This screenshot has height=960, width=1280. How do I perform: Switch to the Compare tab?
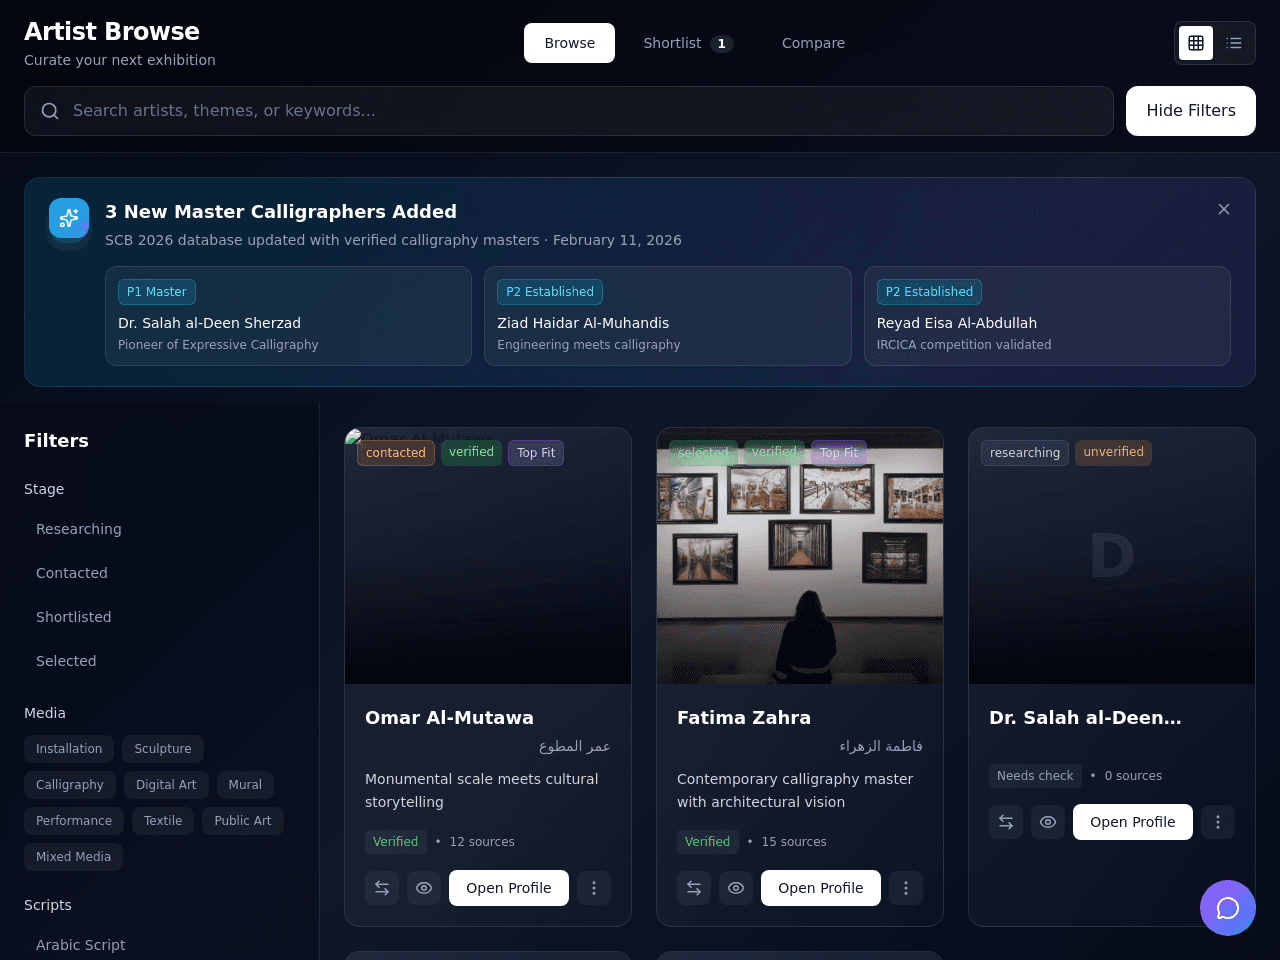point(813,43)
